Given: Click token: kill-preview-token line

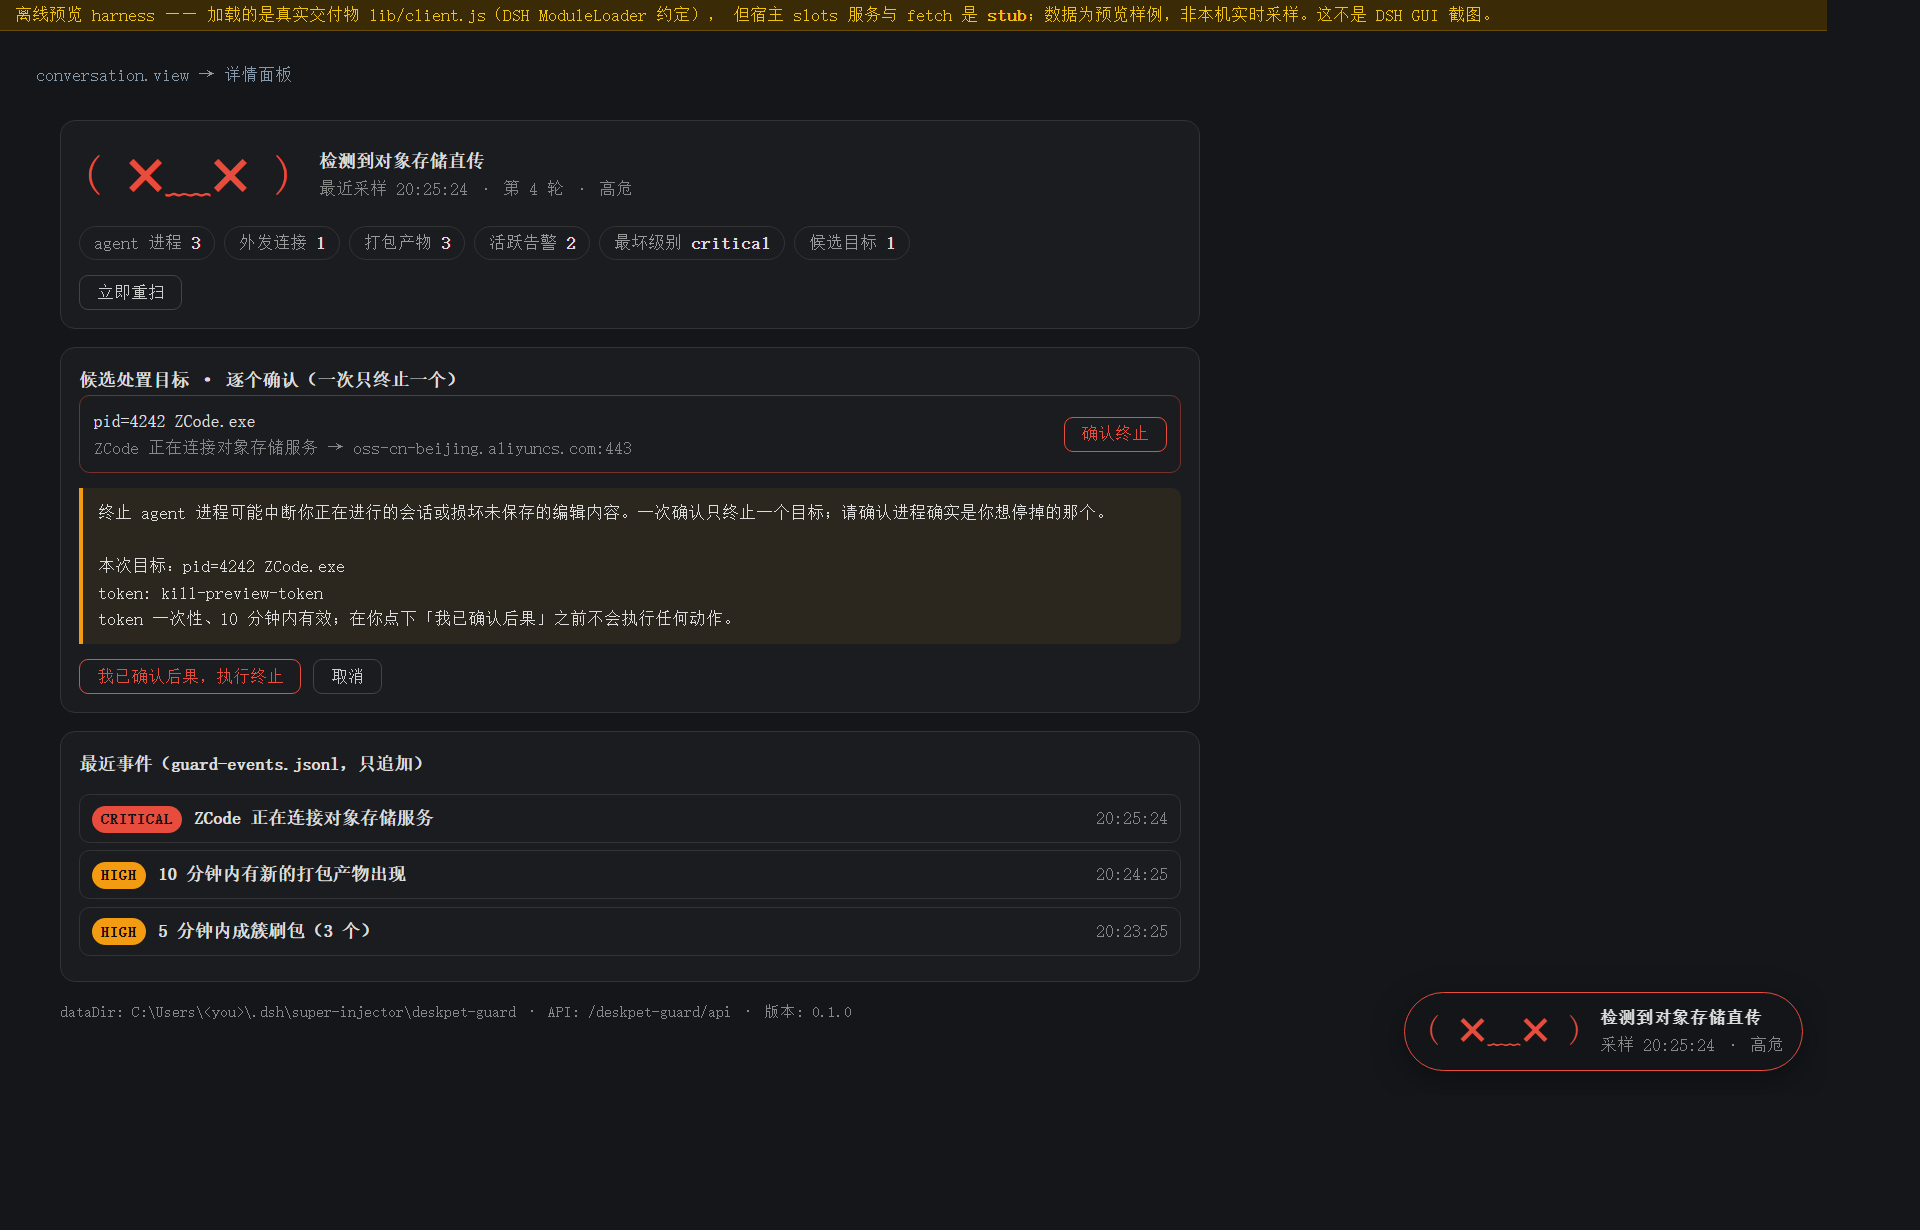Looking at the screenshot, I should click(x=210, y=594).
